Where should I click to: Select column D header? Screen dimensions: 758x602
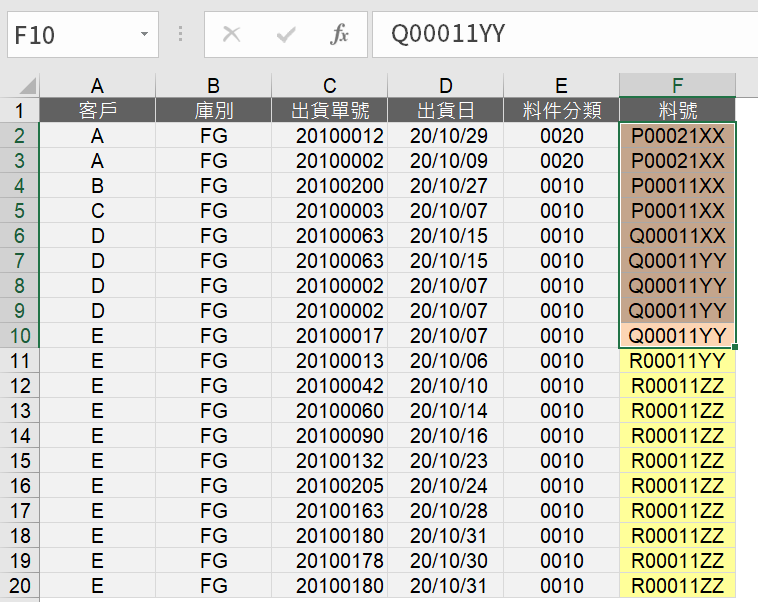[445, 86]
